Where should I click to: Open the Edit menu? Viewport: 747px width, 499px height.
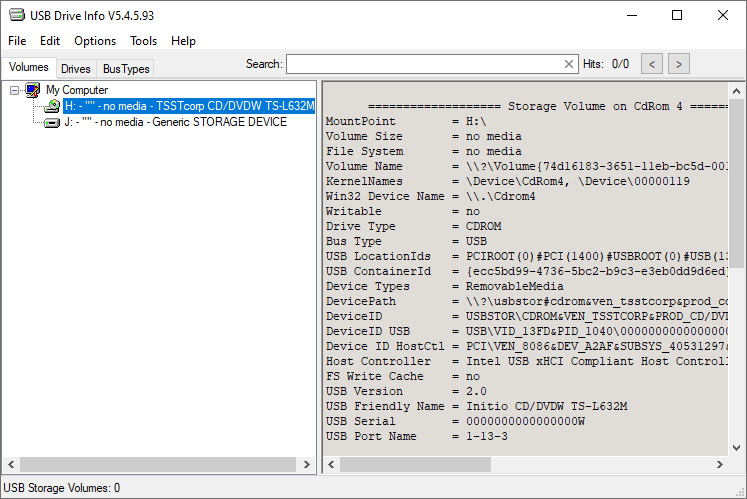pos(50,41)
